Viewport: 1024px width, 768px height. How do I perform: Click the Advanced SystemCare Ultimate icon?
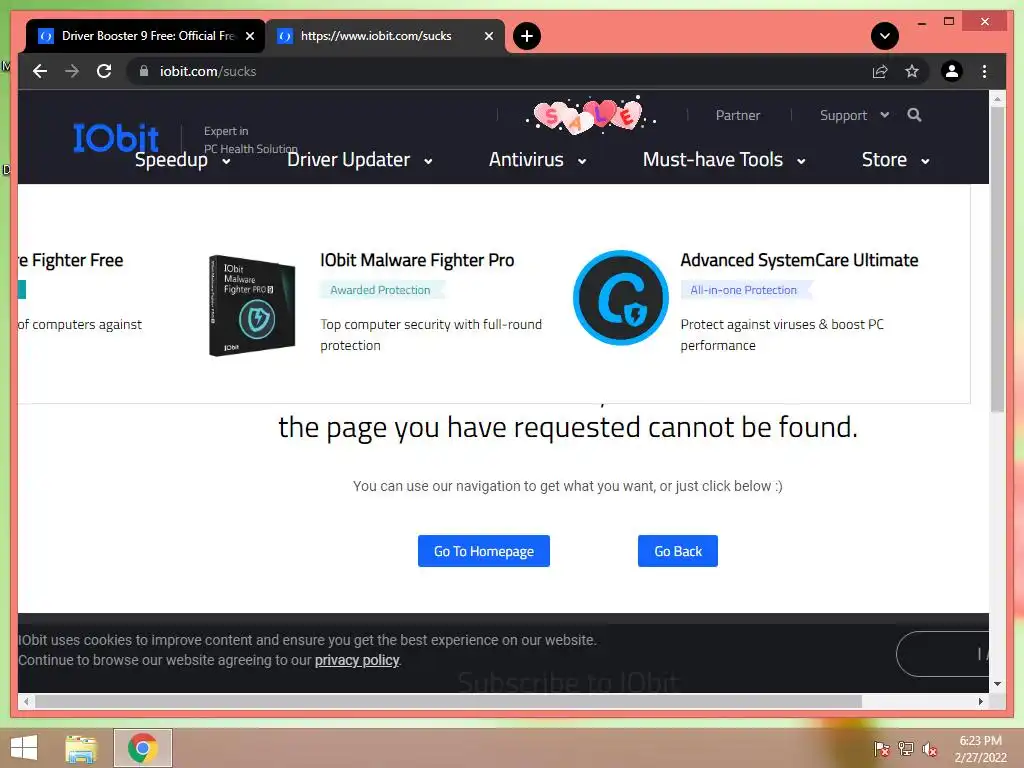point(620,298)
